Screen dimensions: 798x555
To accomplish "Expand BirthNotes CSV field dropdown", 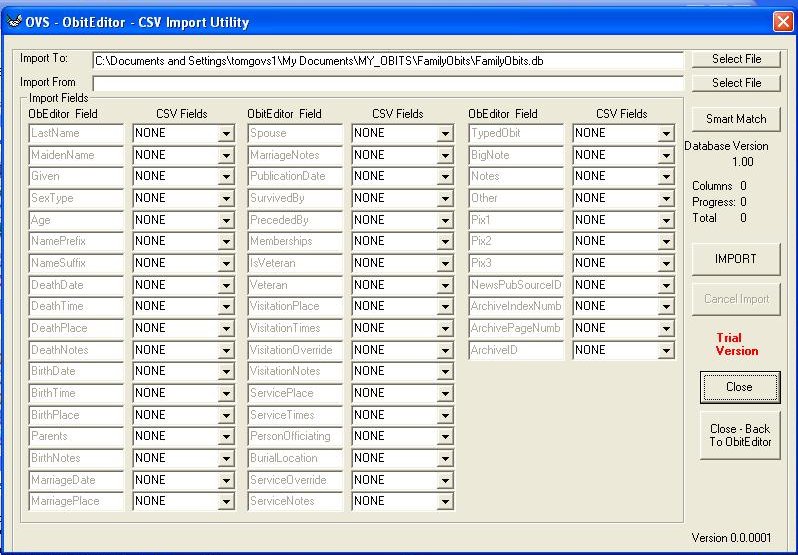I will pyautogui.click(x=226, y=458).
